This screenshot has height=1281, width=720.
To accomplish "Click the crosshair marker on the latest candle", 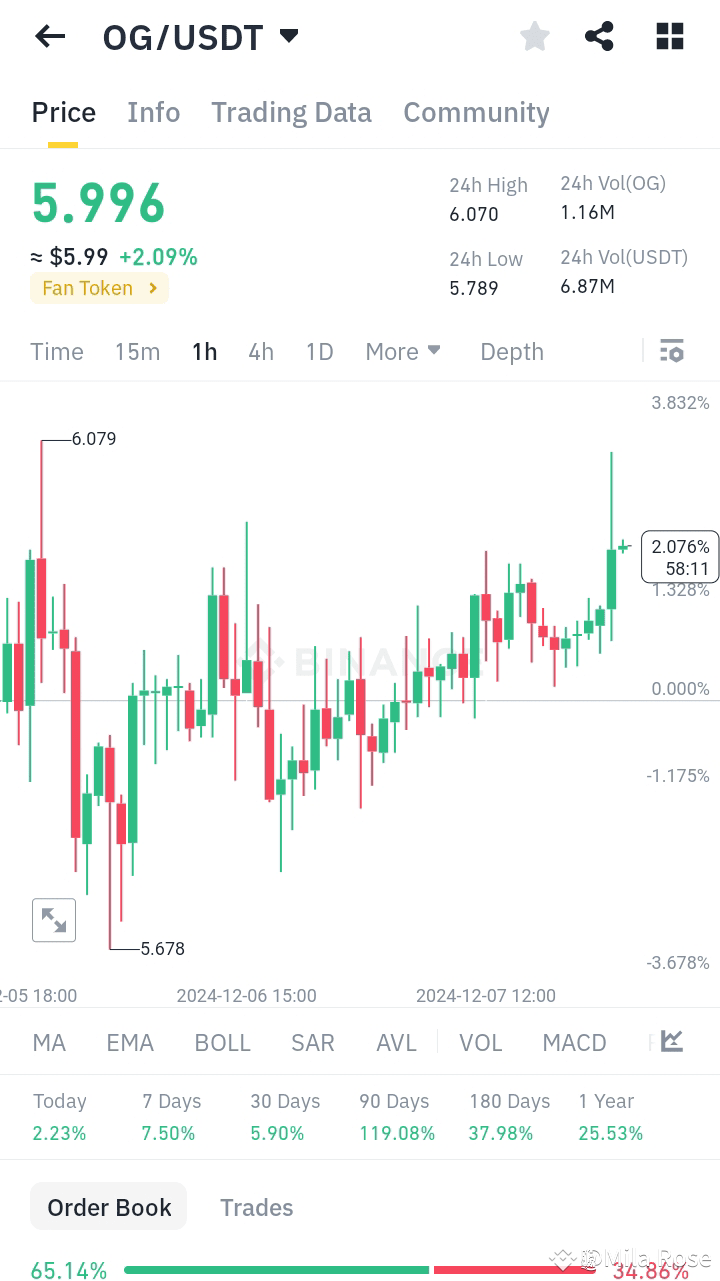I will point(622,547).
